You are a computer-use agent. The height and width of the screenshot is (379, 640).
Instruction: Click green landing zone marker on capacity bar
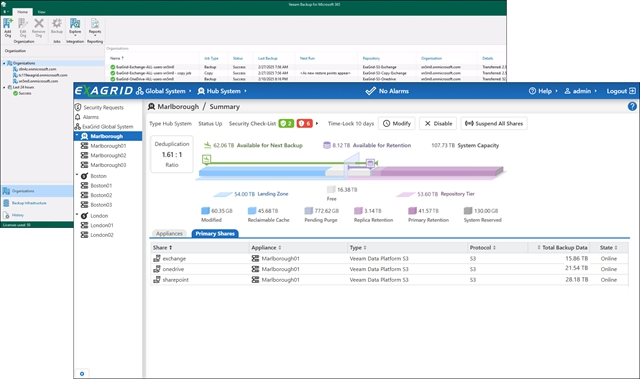[207, 159]
